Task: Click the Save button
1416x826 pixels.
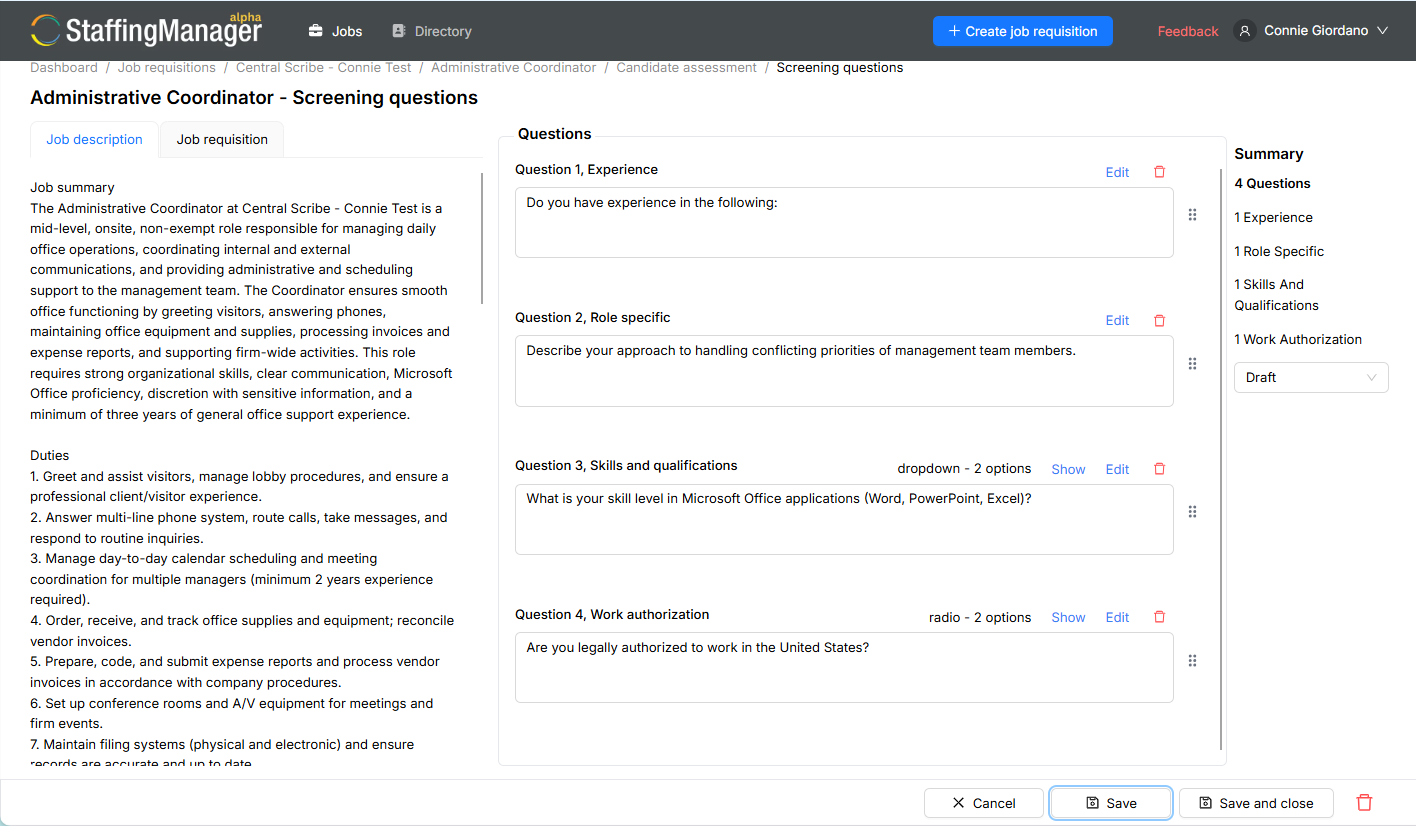Action: coord(1111,803)
